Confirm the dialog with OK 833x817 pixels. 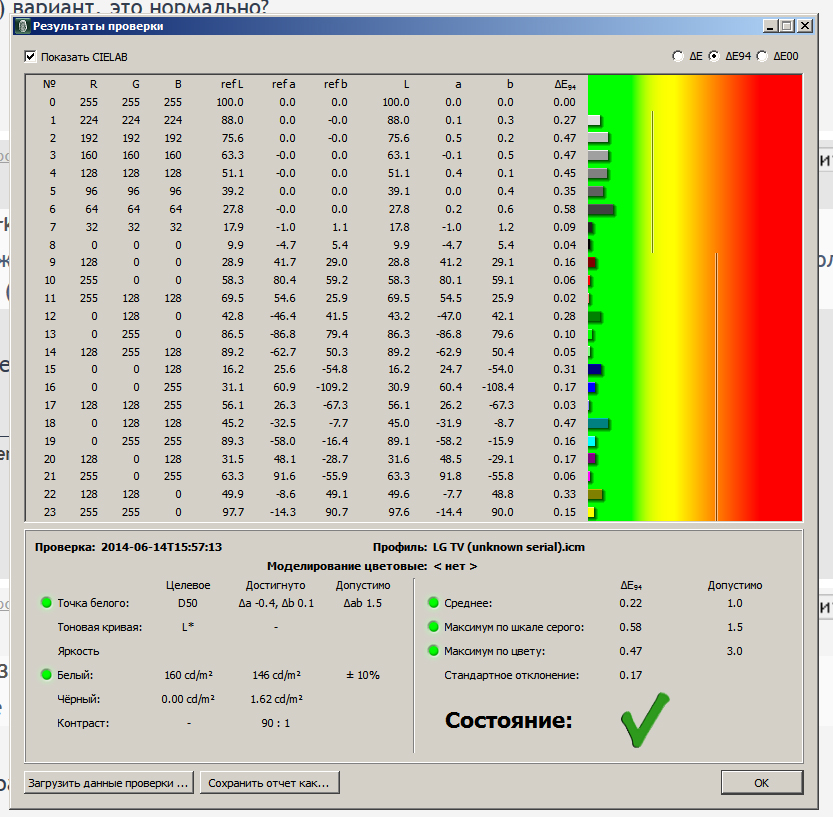coord(761,783)
